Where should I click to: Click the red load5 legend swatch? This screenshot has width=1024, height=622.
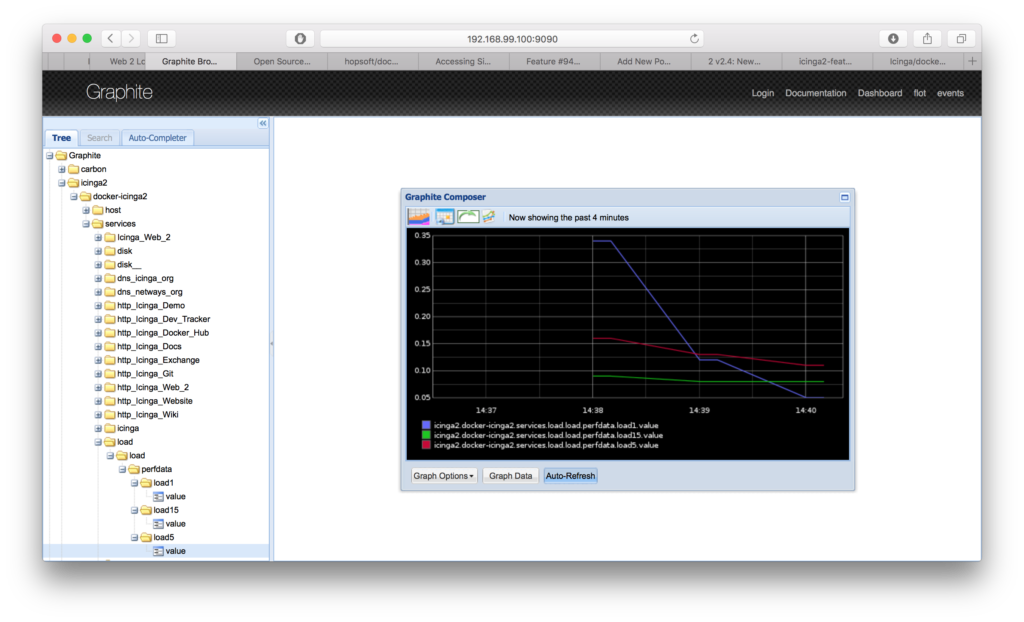pyautogui.click(x=426, y=445)
